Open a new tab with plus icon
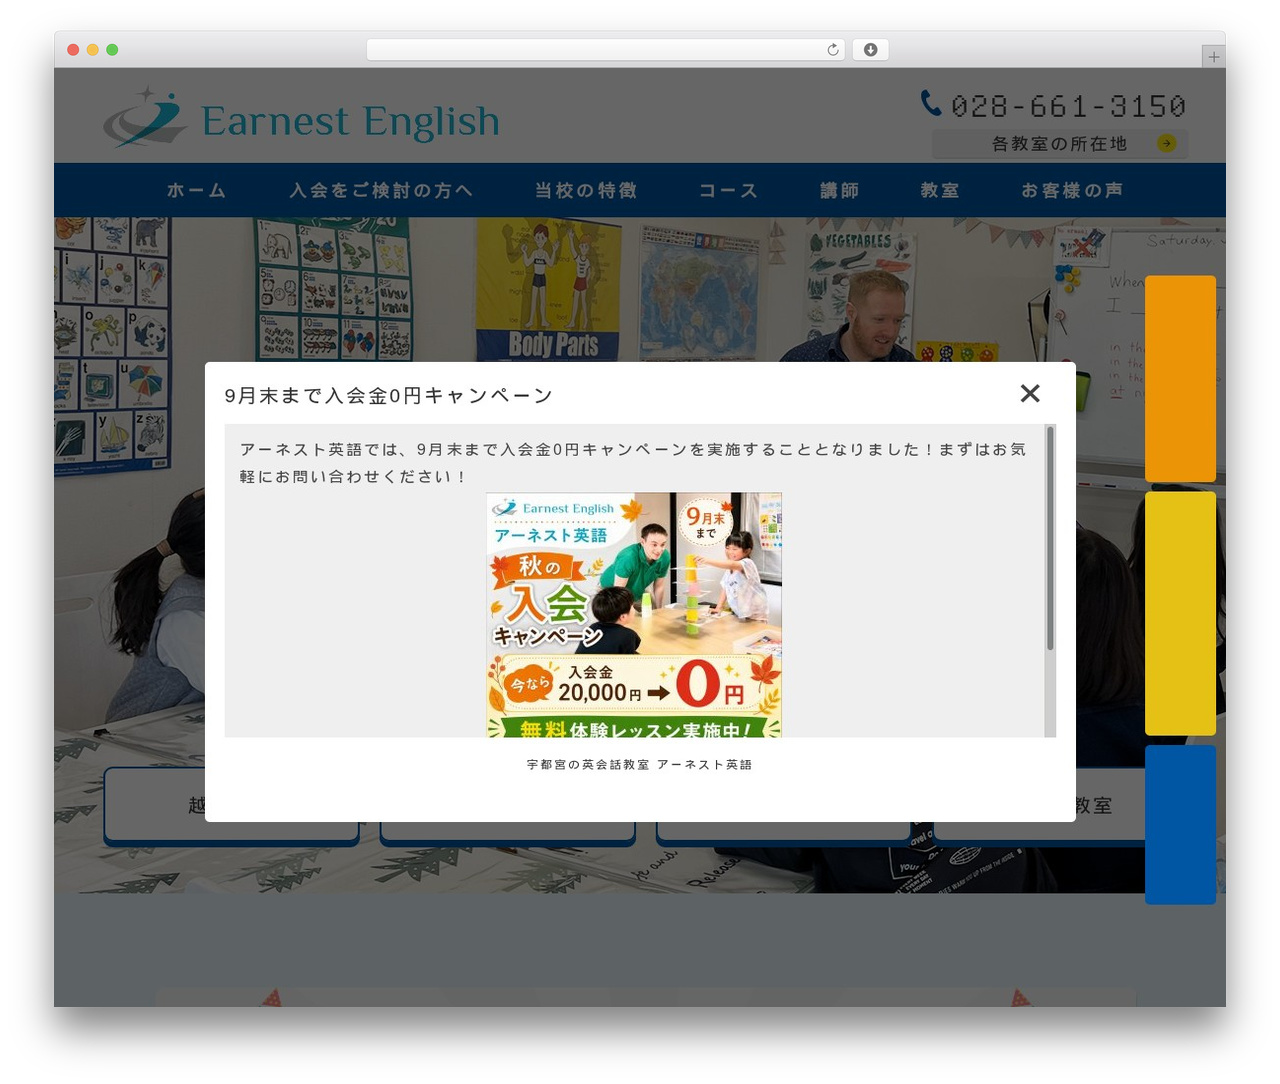 click(x=1213, y=57)
